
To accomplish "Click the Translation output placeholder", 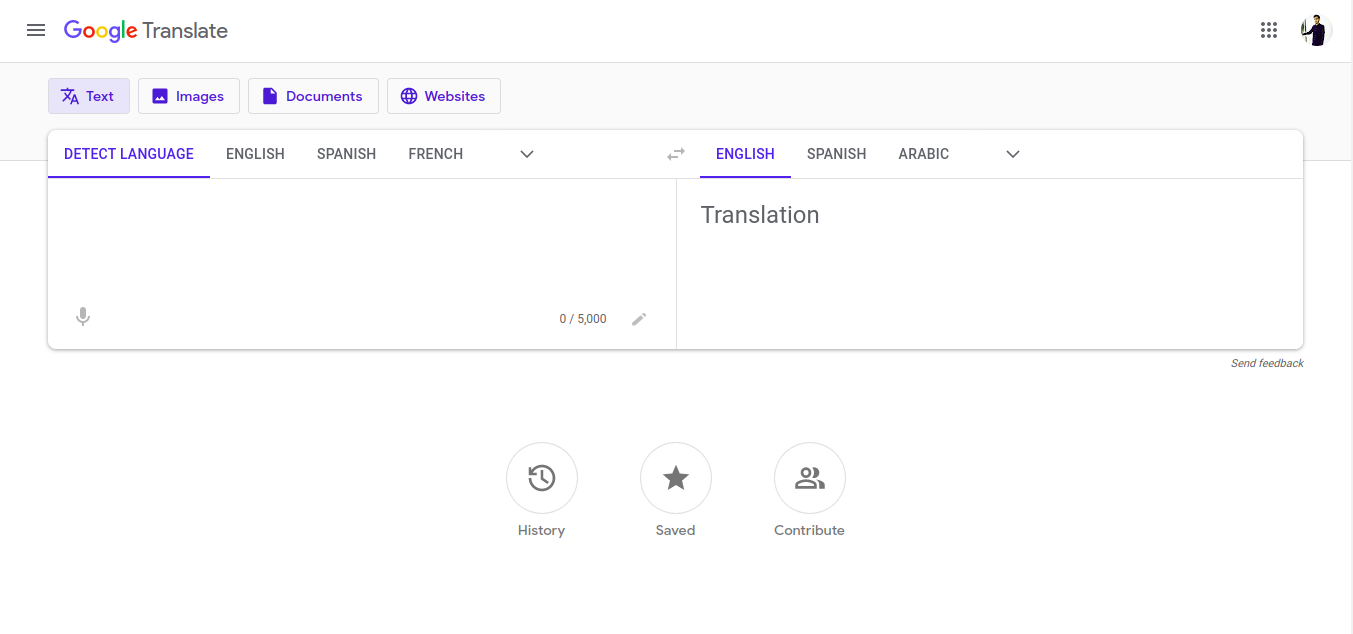I will click(760, 215).
